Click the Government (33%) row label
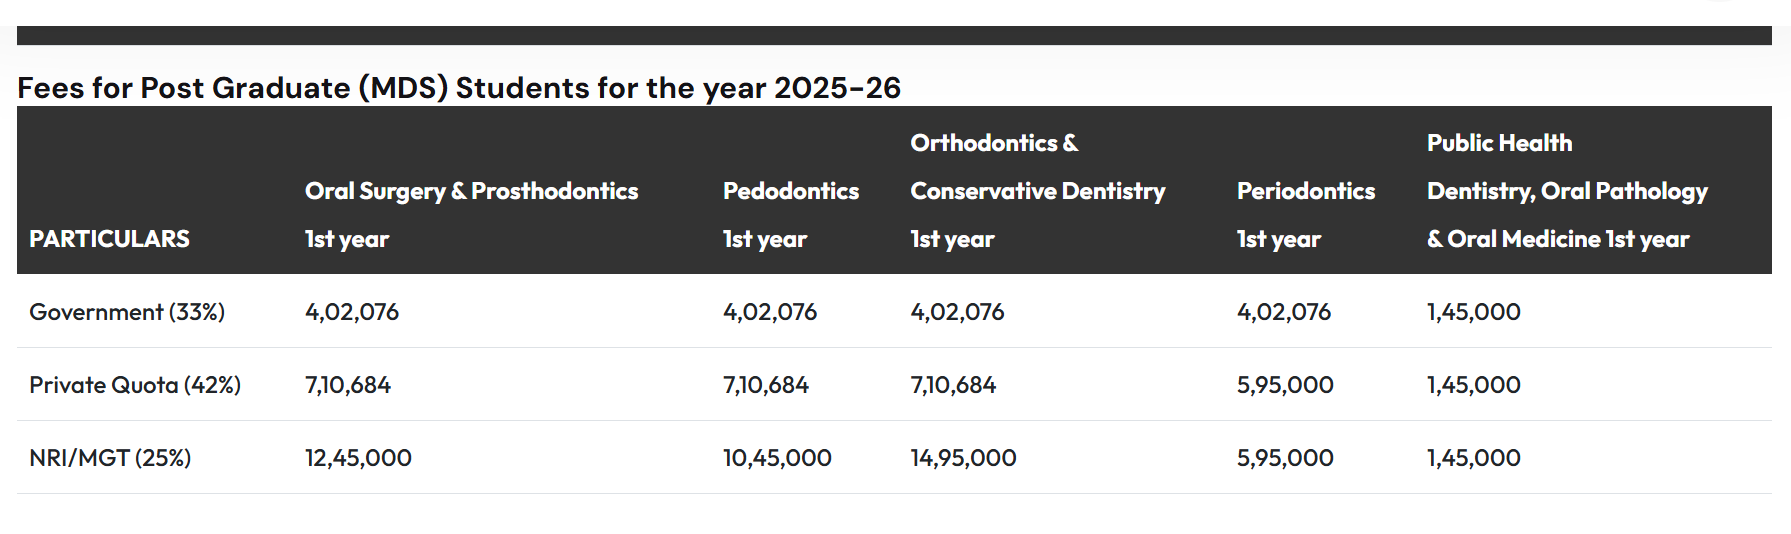Image resolution: width=1791 pixels, height=534 pixels. (x=127, y=312)
